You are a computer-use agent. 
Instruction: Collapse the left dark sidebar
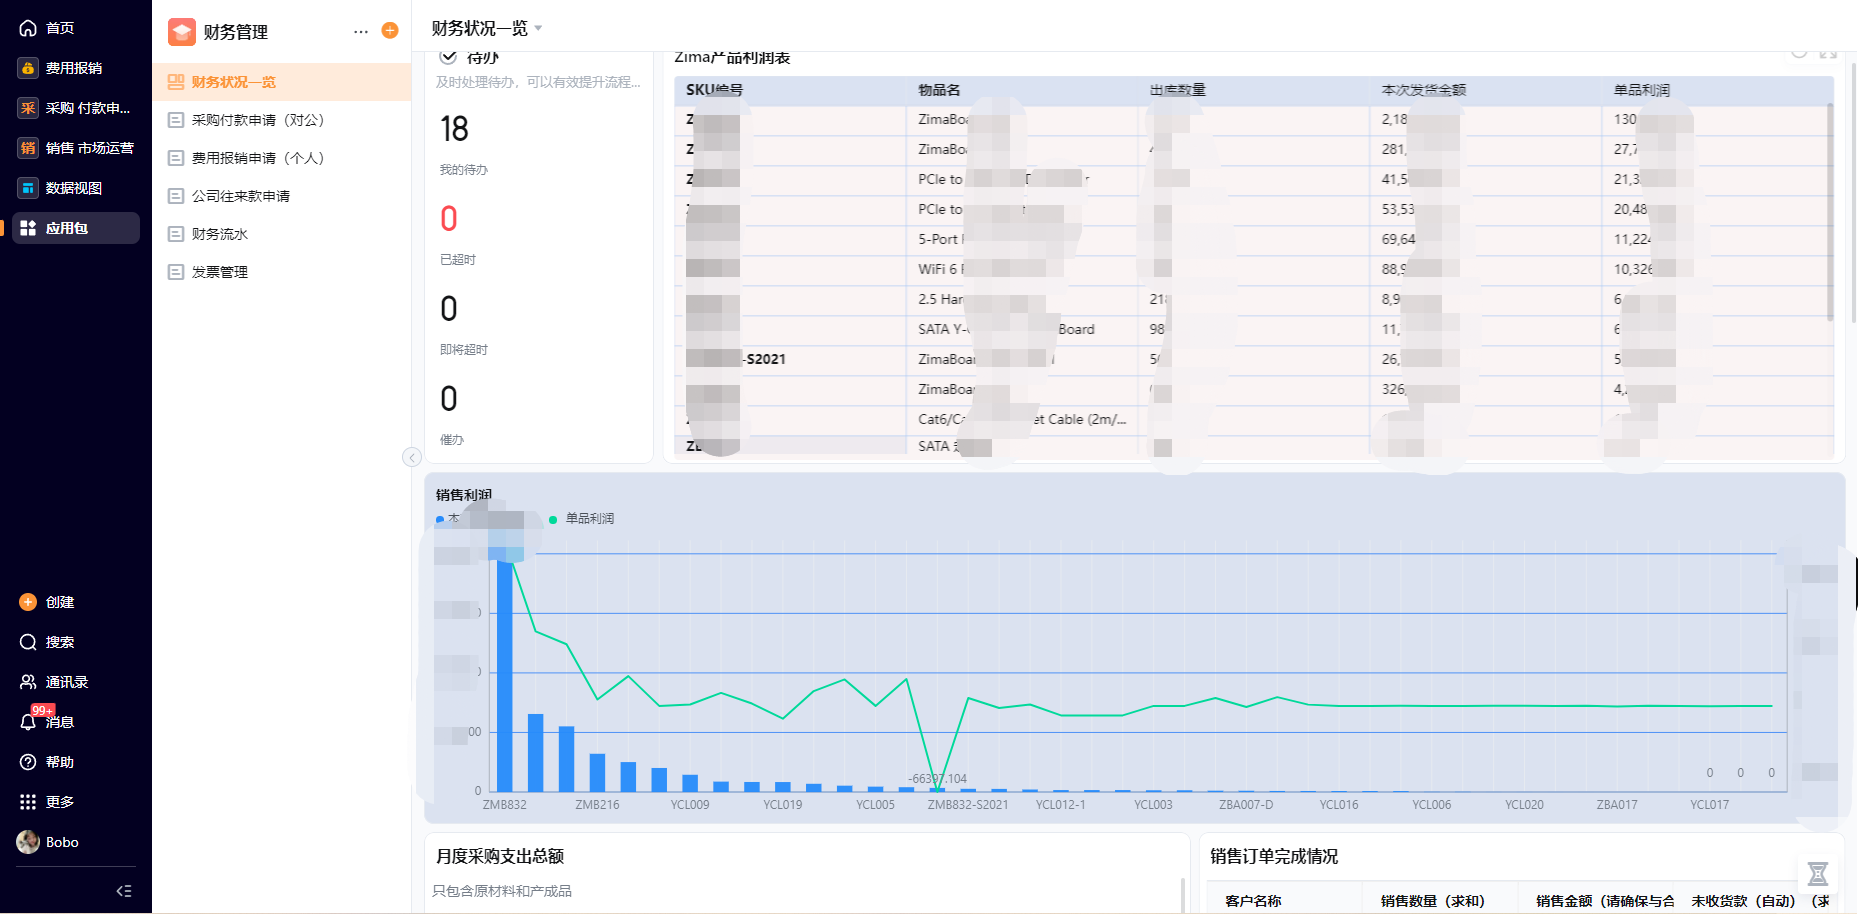coord(124,891)
